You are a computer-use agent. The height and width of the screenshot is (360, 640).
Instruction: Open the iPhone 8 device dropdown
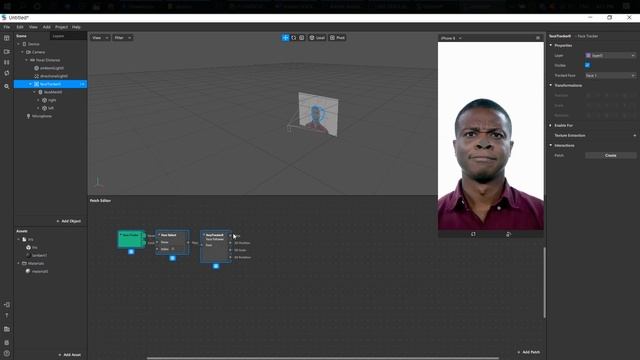click(x=451, y=38)
